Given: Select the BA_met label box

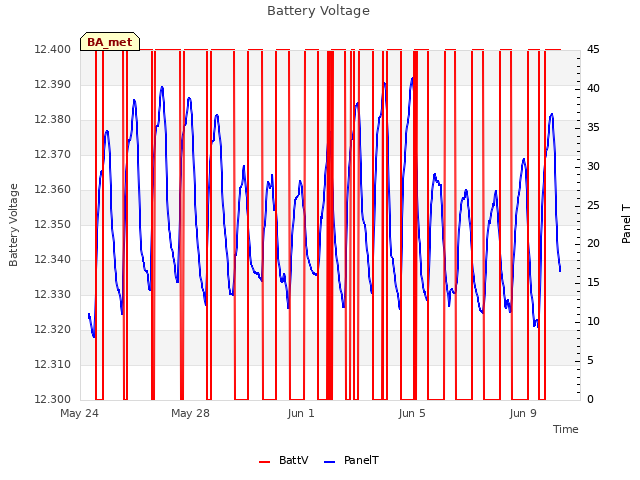Looking at the screenshot, I should tap(110, 42).
